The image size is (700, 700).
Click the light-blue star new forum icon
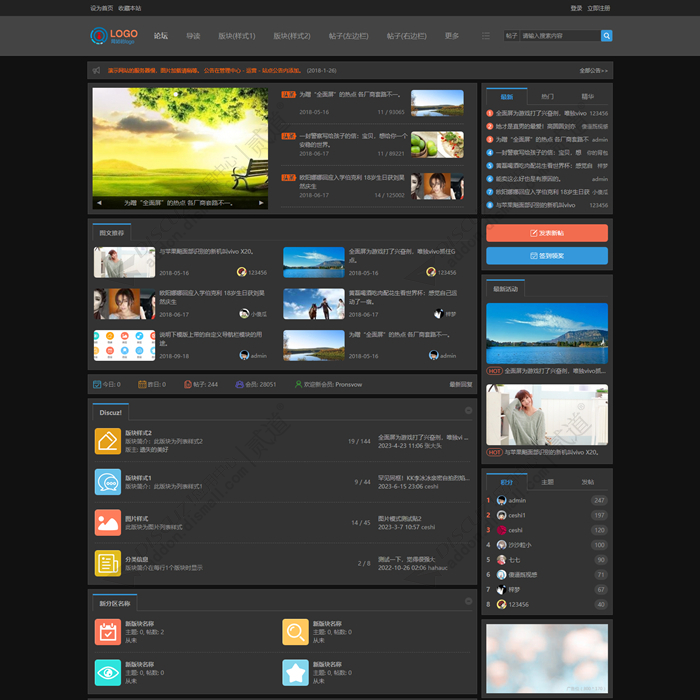tap(295, 672)
